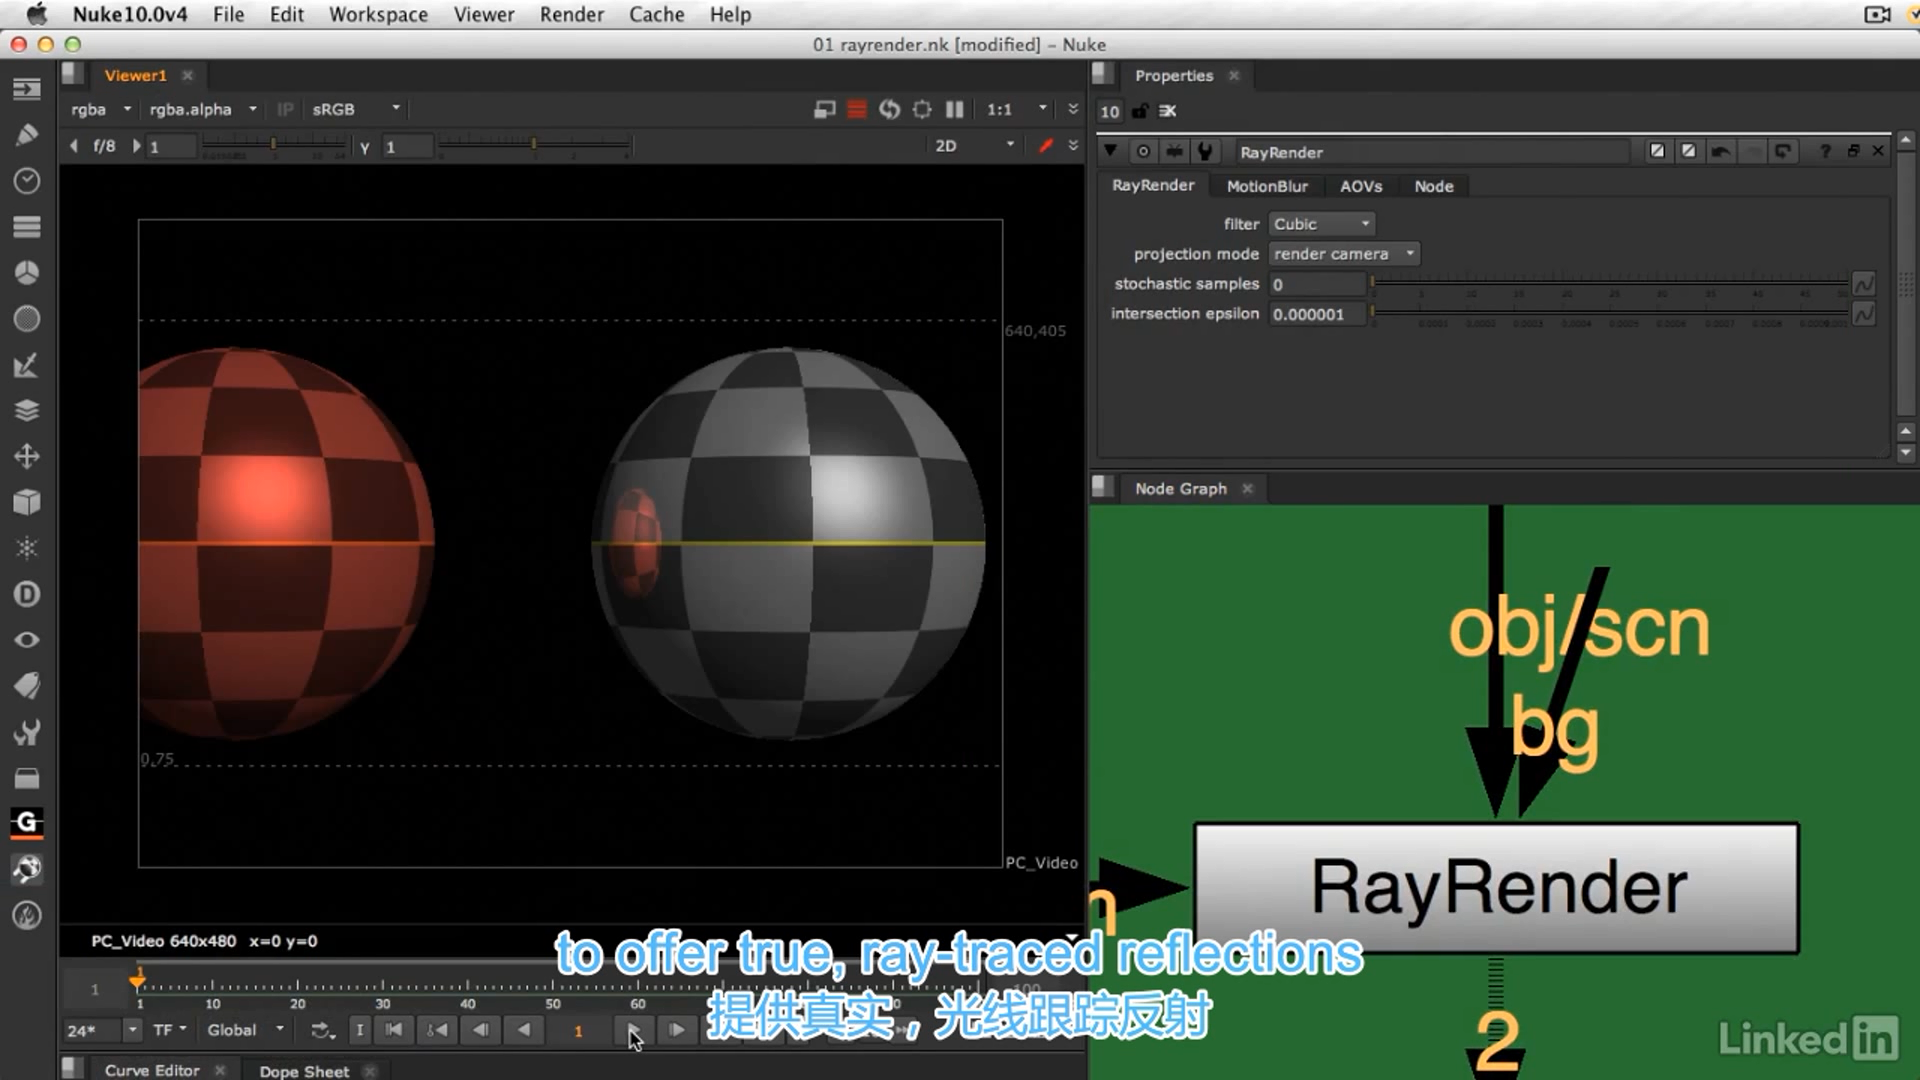The image size is (1920, 1080).
Task: Open the Cache menu
Action: 656,15
